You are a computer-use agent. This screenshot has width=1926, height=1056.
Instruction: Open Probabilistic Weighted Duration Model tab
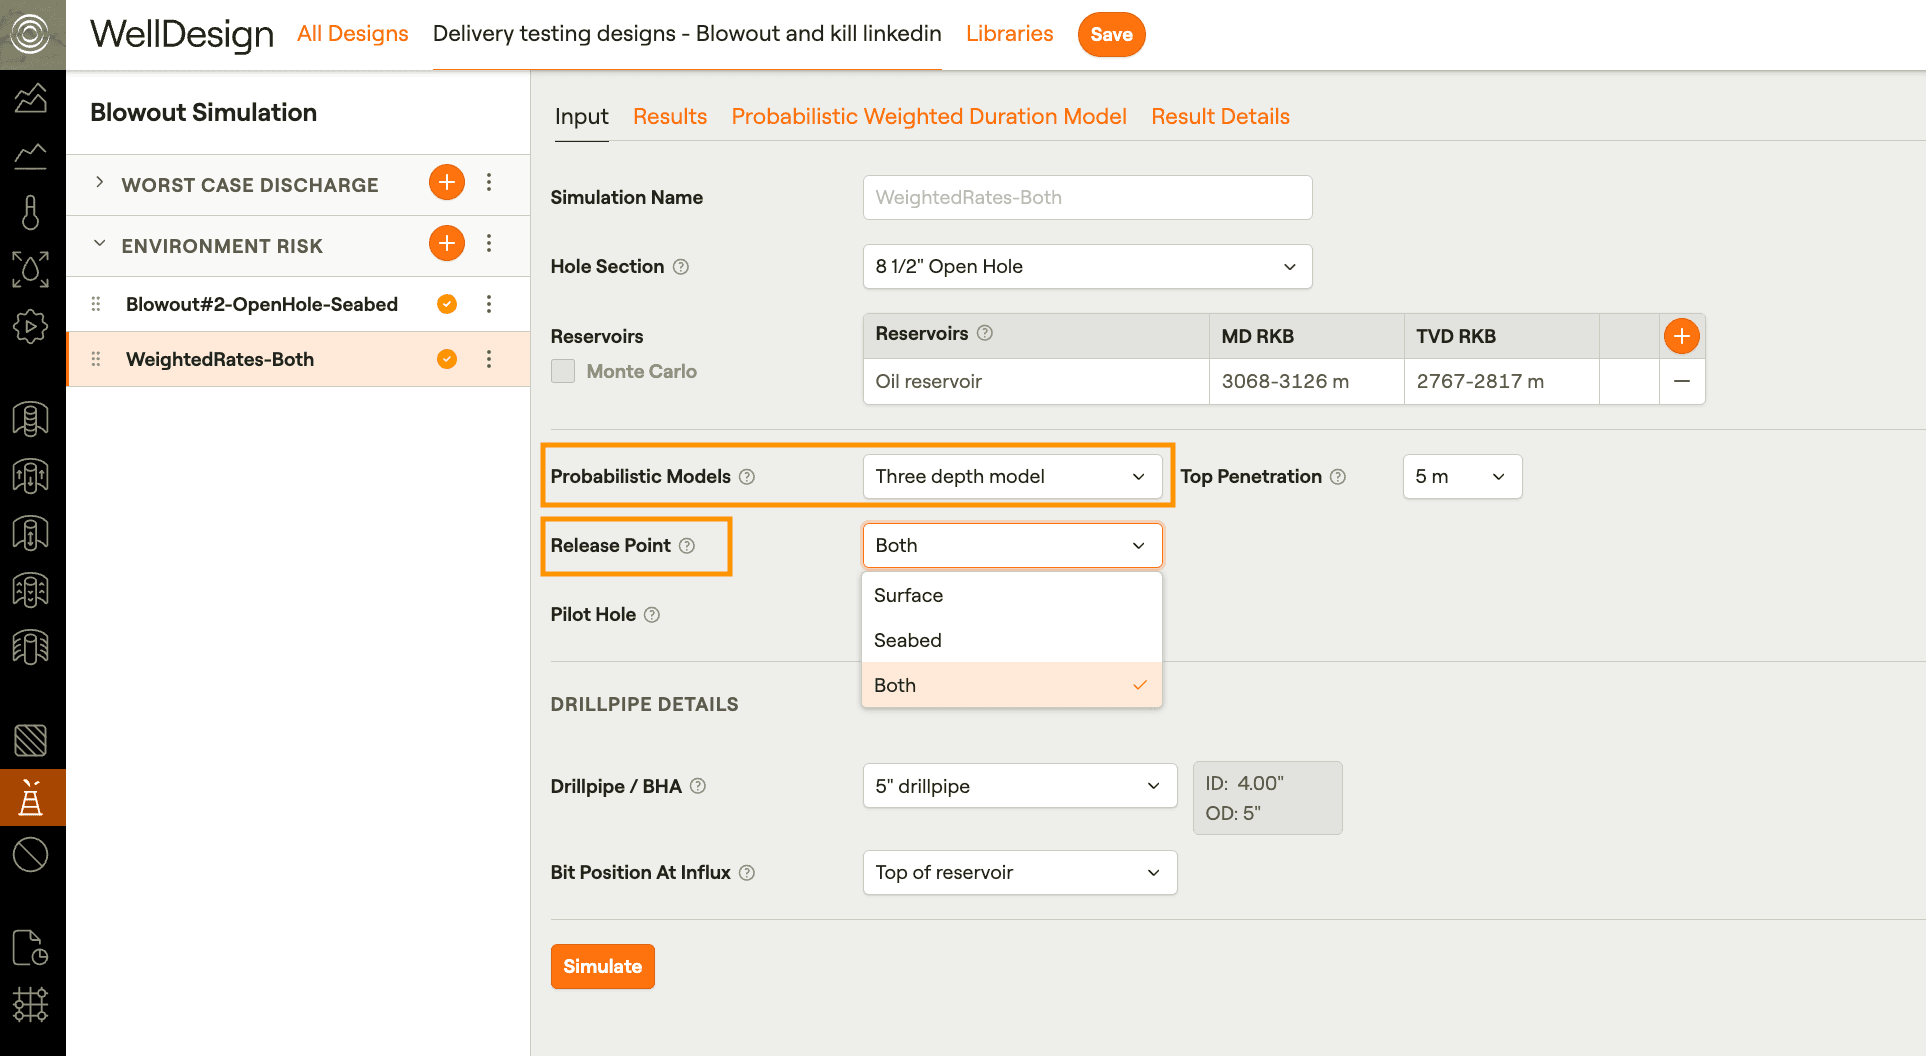click(928, 117)
